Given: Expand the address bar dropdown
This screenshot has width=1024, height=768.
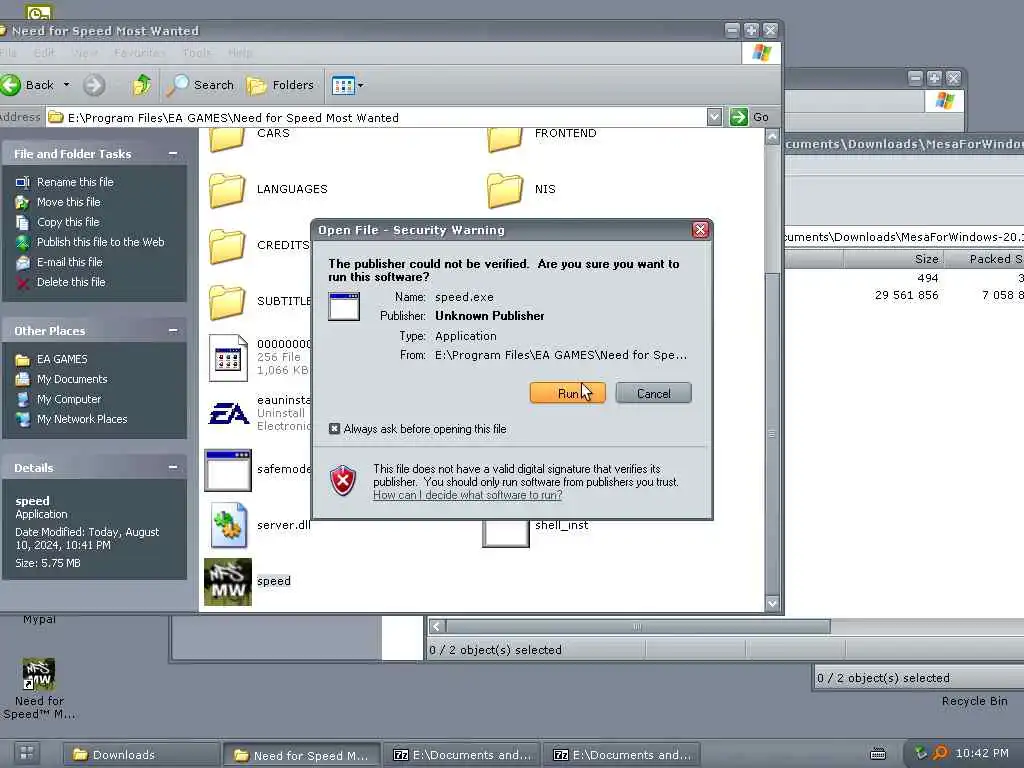Looking at the screenshot, I should click(x=714, y=118).
